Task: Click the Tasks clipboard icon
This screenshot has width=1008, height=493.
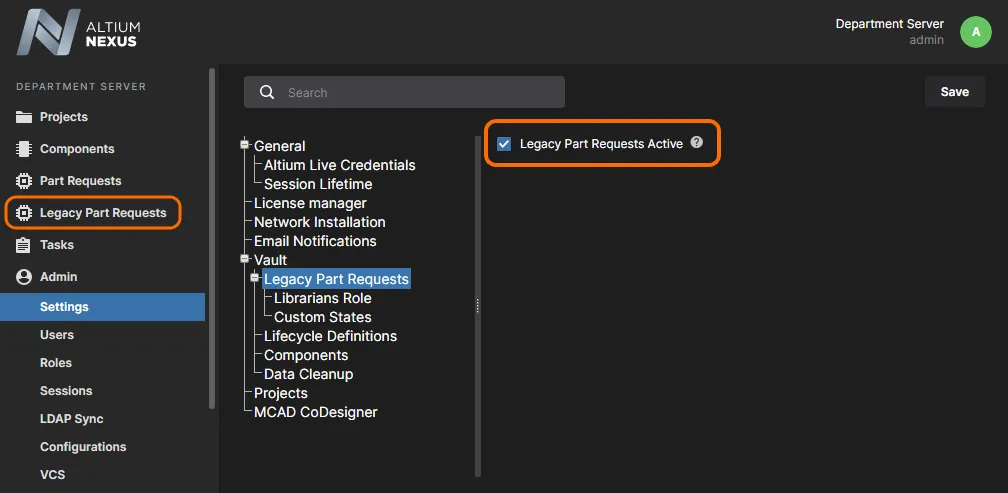Action: pyautogui.click(x=24, y=245)
